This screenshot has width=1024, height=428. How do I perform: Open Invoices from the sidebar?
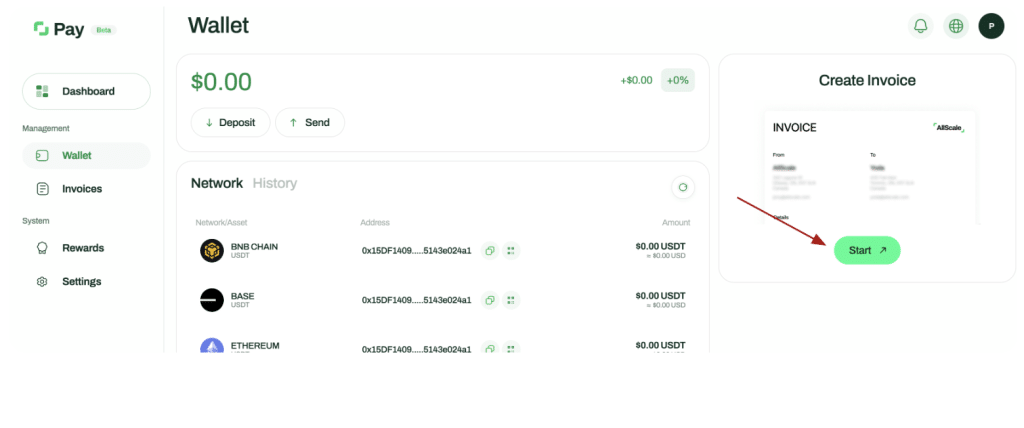click(81, 189)
